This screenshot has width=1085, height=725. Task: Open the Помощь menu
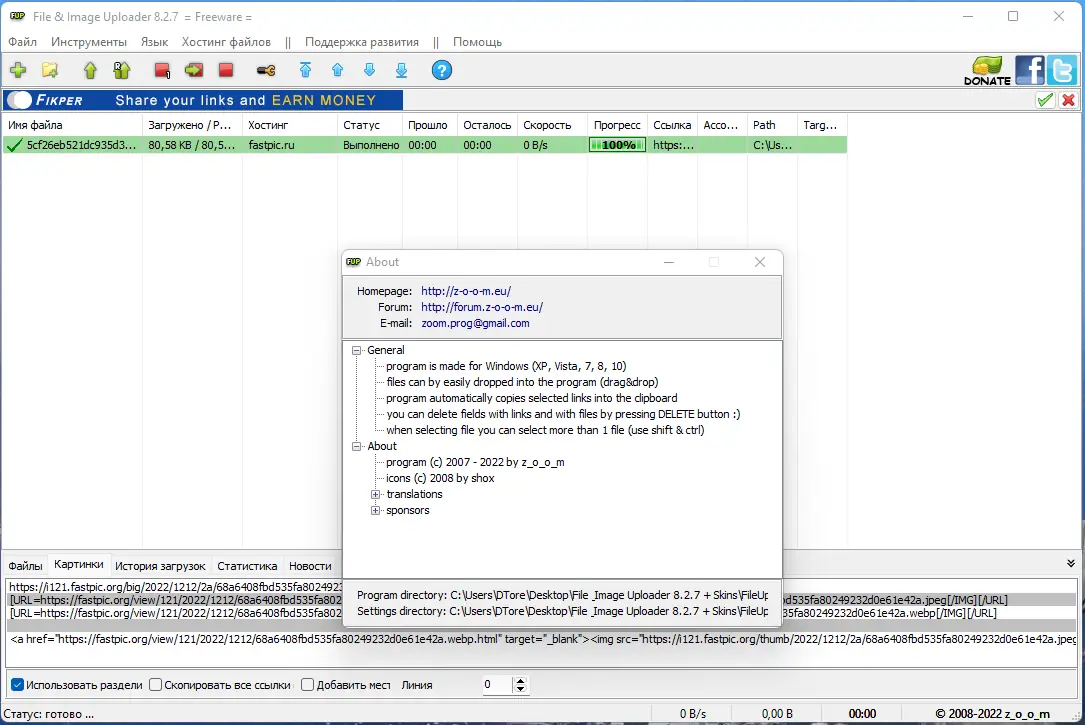(477, 42)
